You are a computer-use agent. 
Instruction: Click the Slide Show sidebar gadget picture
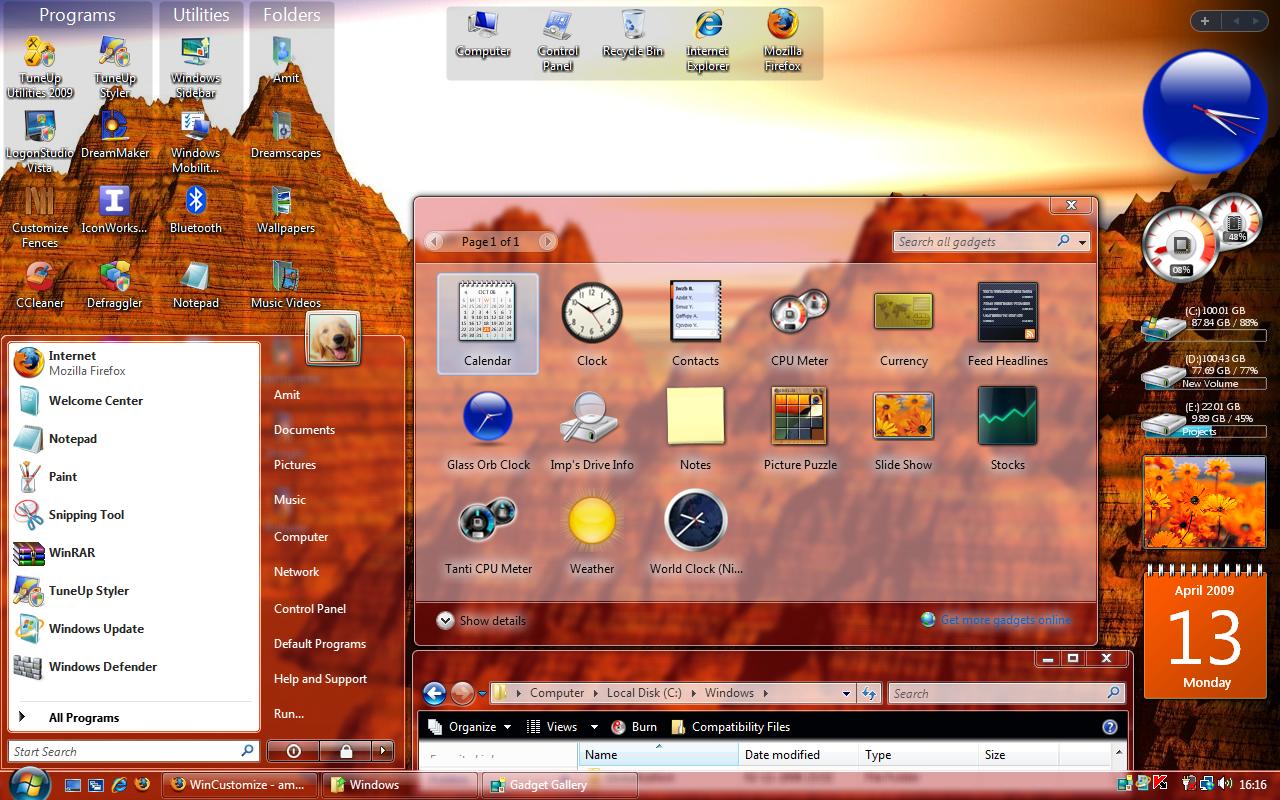coord(1204,503)
